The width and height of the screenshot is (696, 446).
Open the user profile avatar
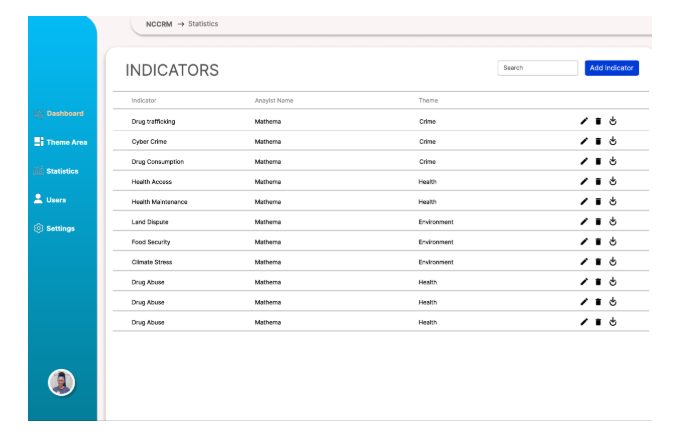61,382
